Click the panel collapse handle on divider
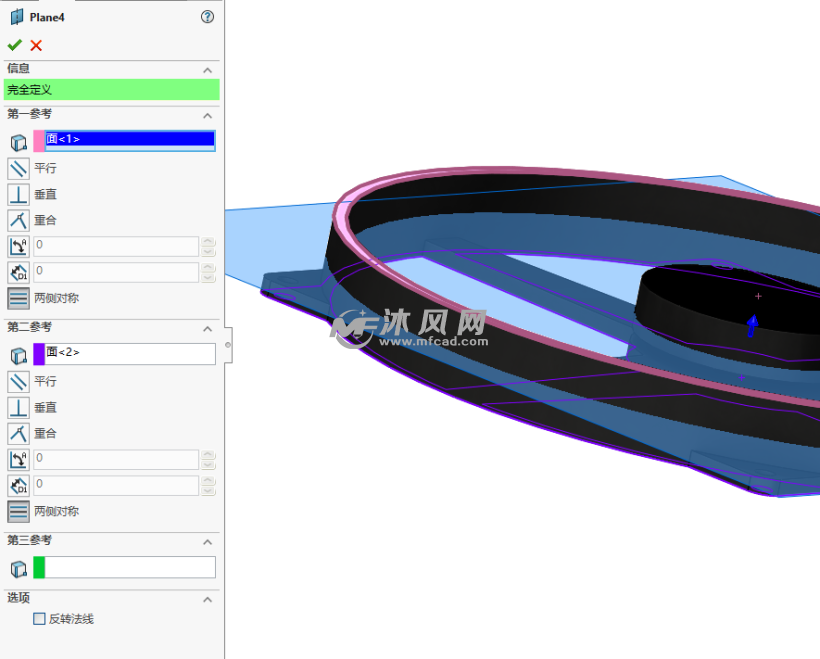This screenshot has height=659, width=820. [x=228, y=345]
